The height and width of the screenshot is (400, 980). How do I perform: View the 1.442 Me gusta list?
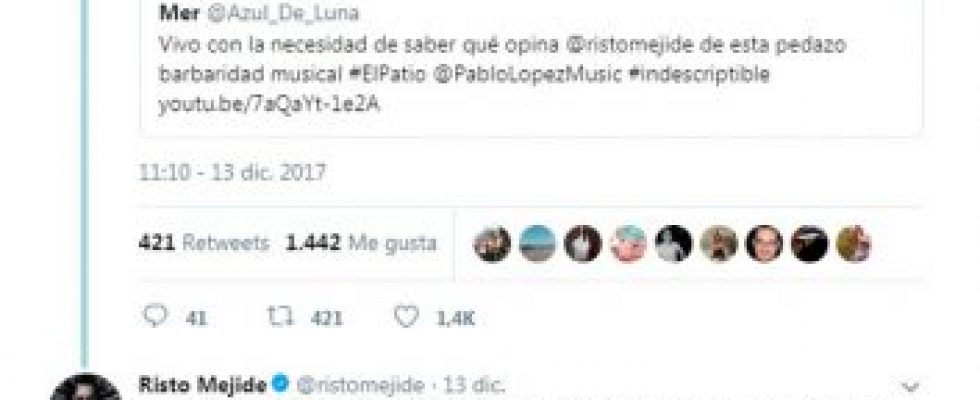361,243
